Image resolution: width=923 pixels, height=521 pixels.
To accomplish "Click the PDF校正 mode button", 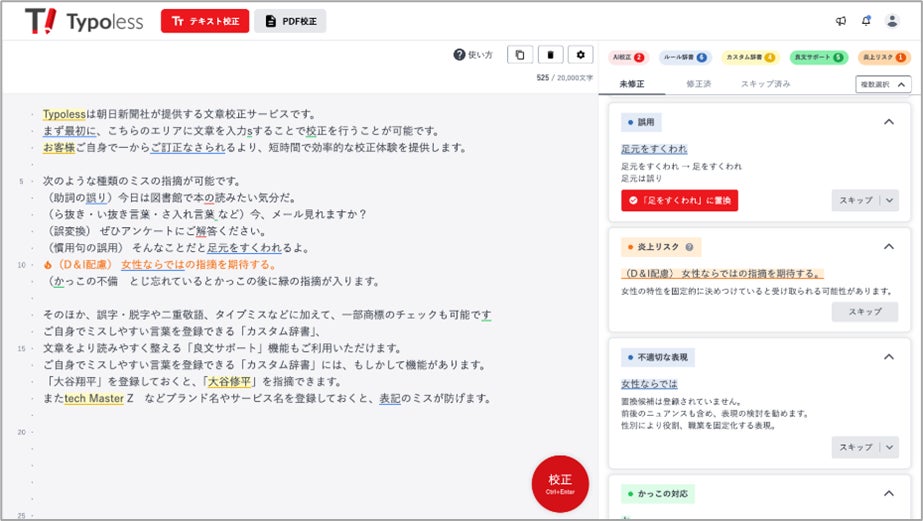I will [290, 21].
